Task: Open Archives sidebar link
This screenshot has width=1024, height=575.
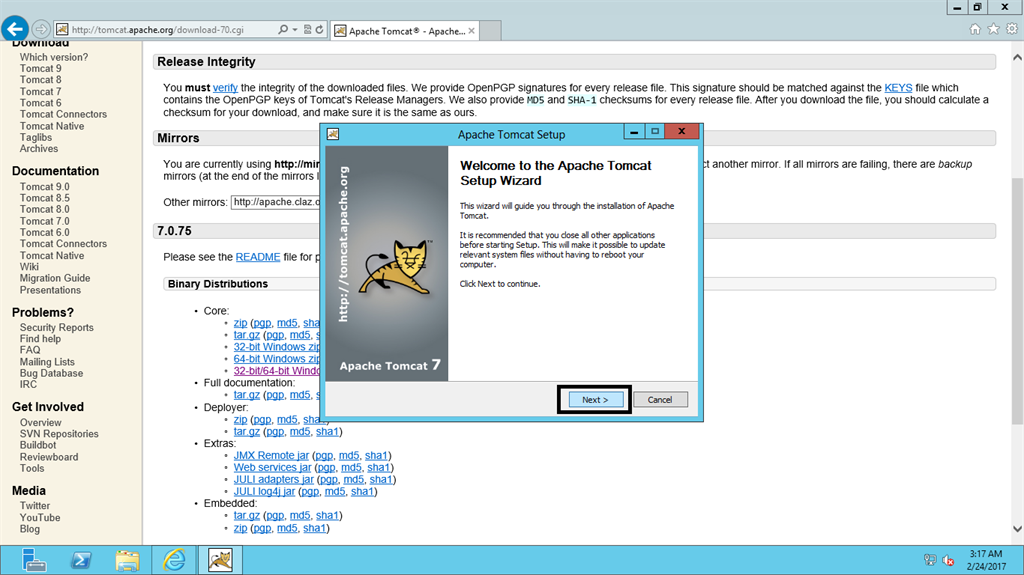Action: click(x=39, y=148)
